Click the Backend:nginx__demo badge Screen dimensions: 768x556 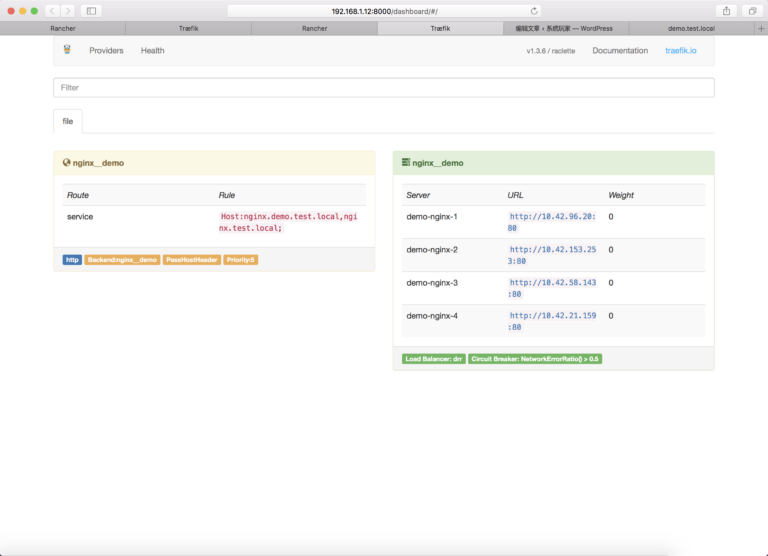(x=122, y=260)
